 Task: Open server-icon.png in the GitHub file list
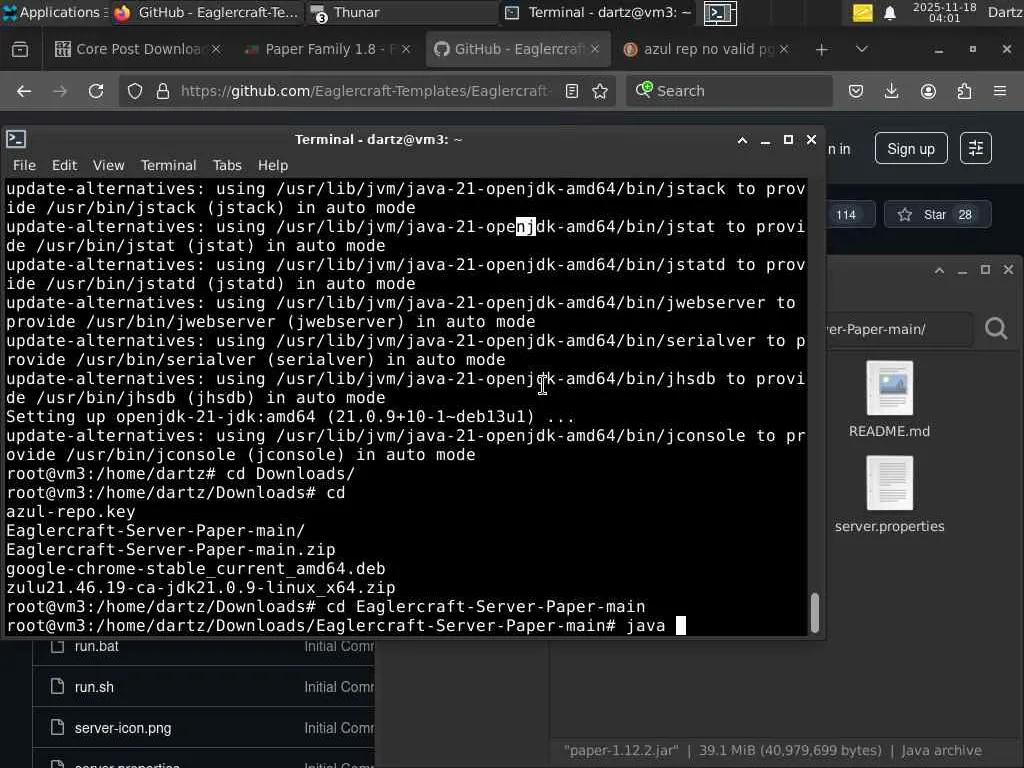123,728
